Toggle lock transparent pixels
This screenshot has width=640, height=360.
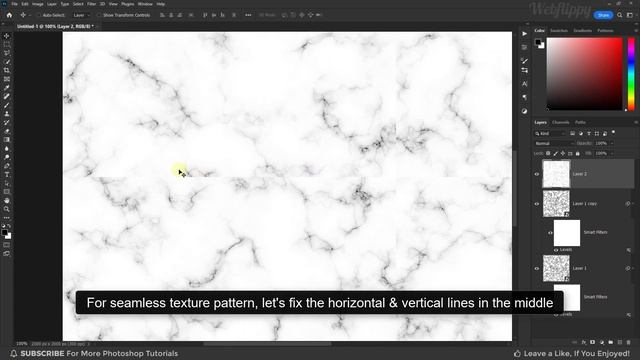(548, 153)
